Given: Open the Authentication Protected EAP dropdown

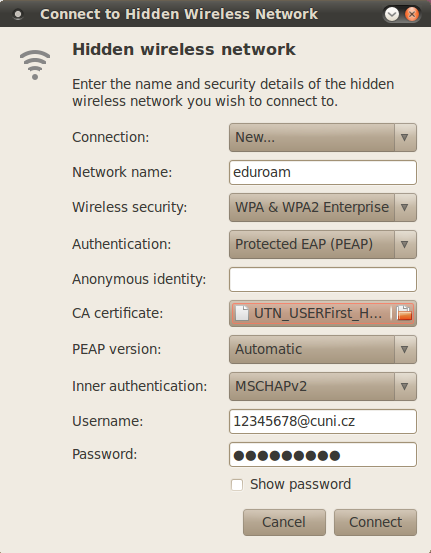Looking at the screenshot, I should pyautogui.click(x=323, y=244).
